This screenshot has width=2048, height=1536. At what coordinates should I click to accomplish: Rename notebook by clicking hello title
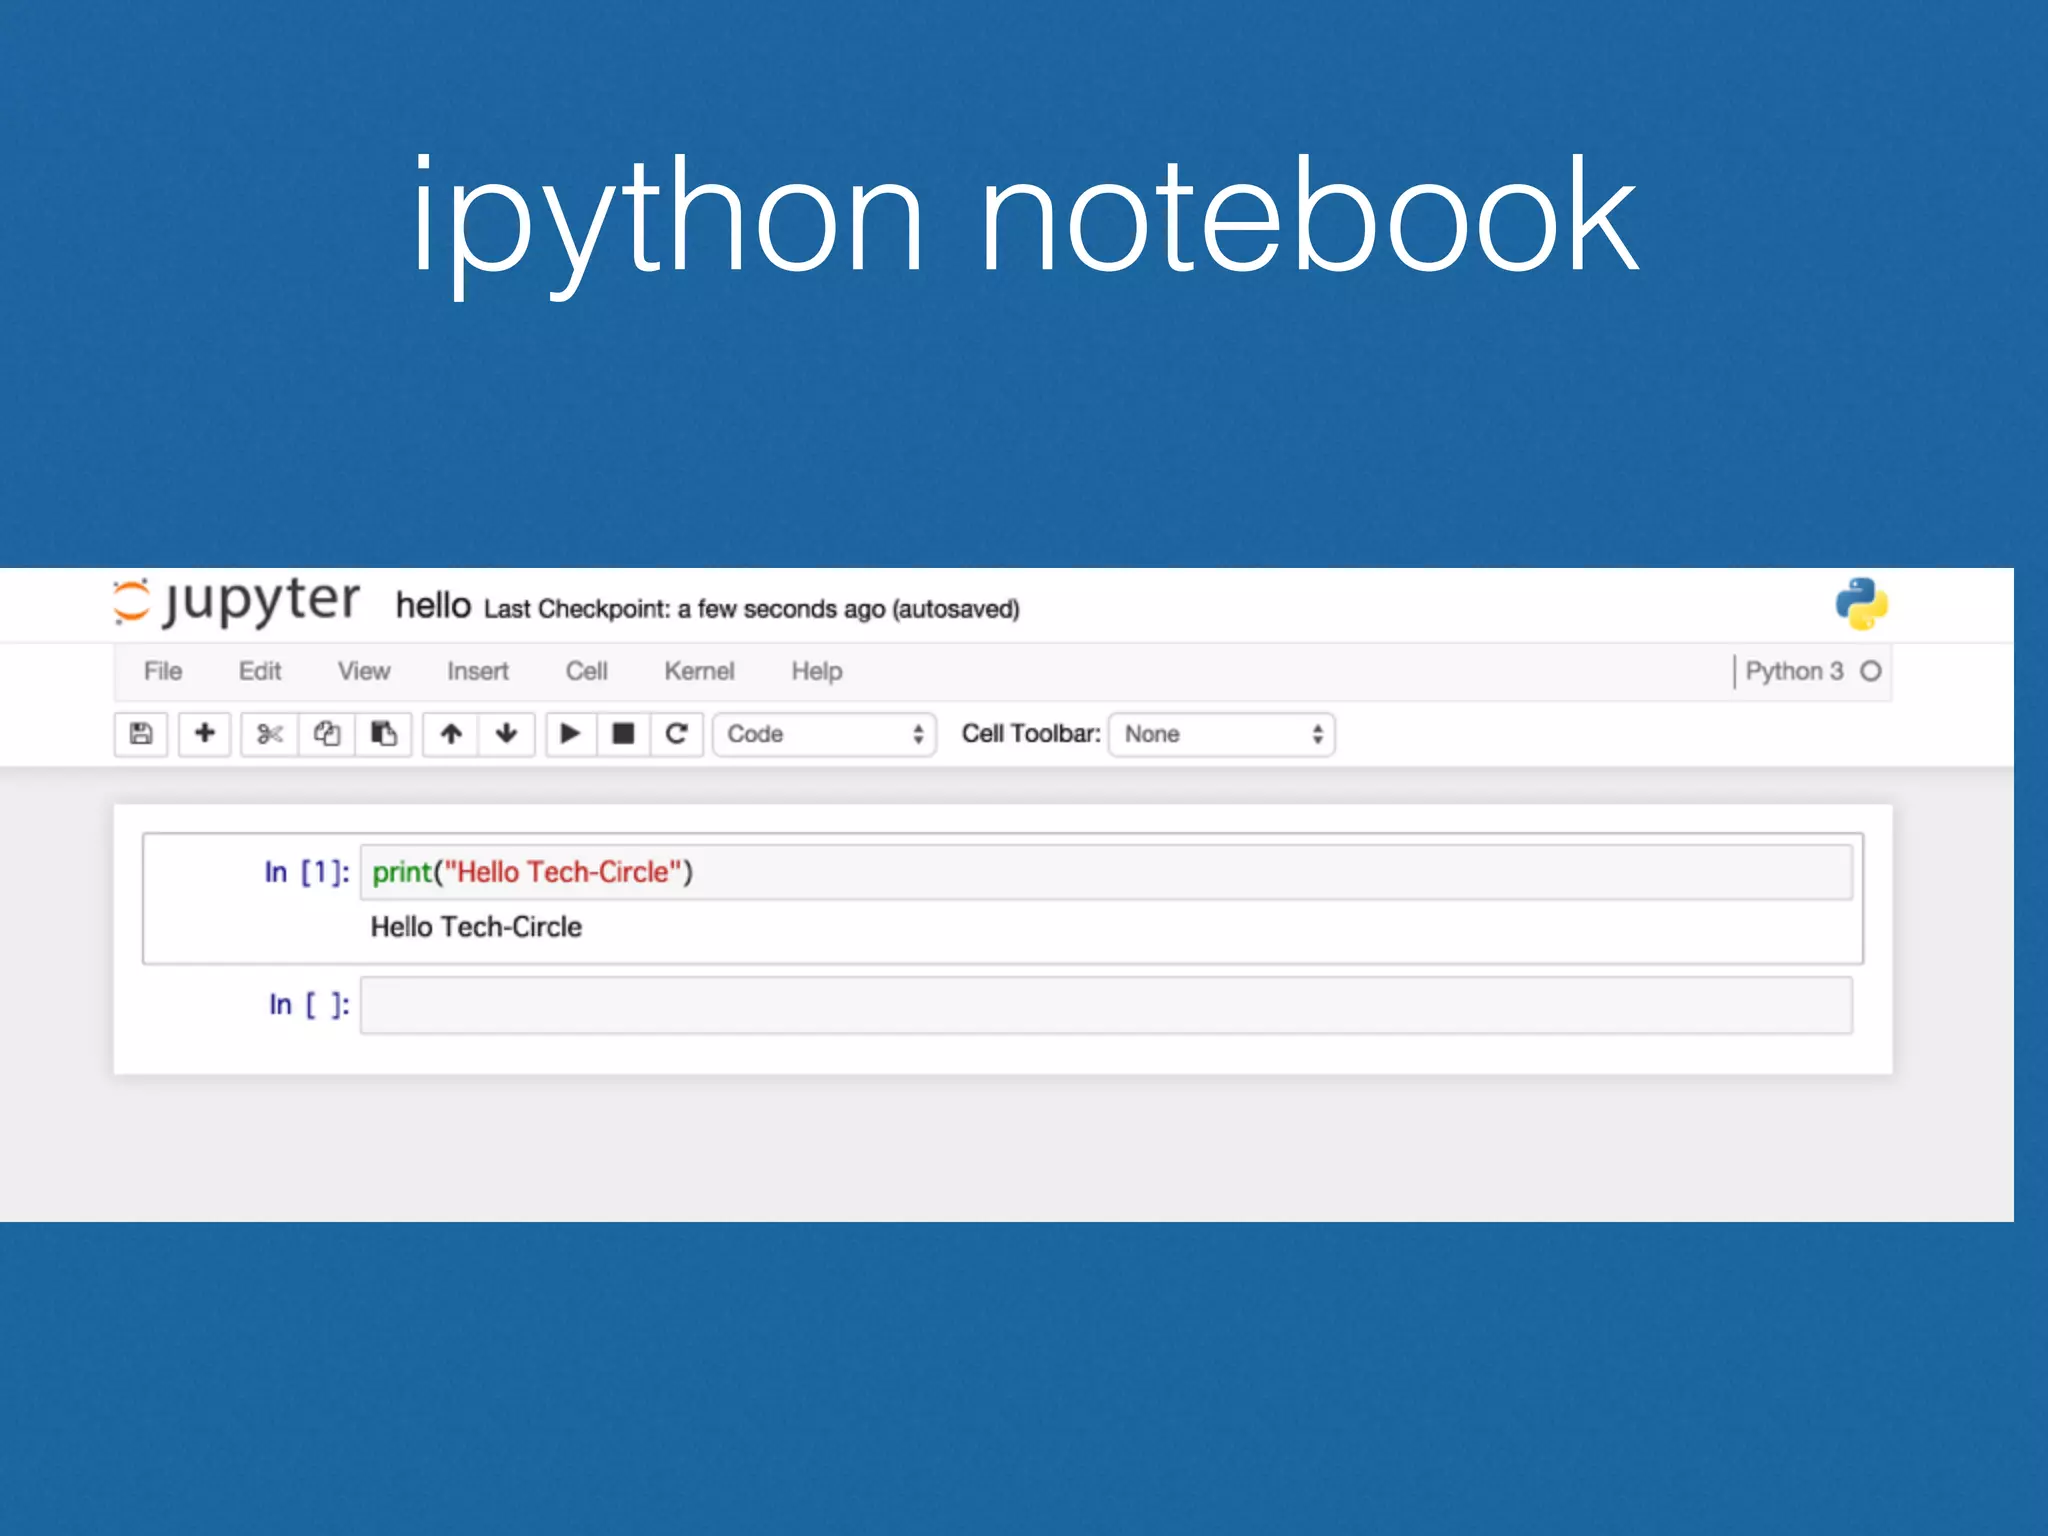pyautogui.click(x=433, y=606)
